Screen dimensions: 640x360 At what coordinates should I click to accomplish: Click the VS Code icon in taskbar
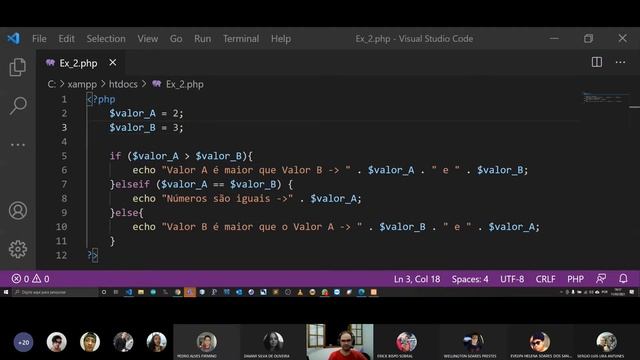pos(129,292)
